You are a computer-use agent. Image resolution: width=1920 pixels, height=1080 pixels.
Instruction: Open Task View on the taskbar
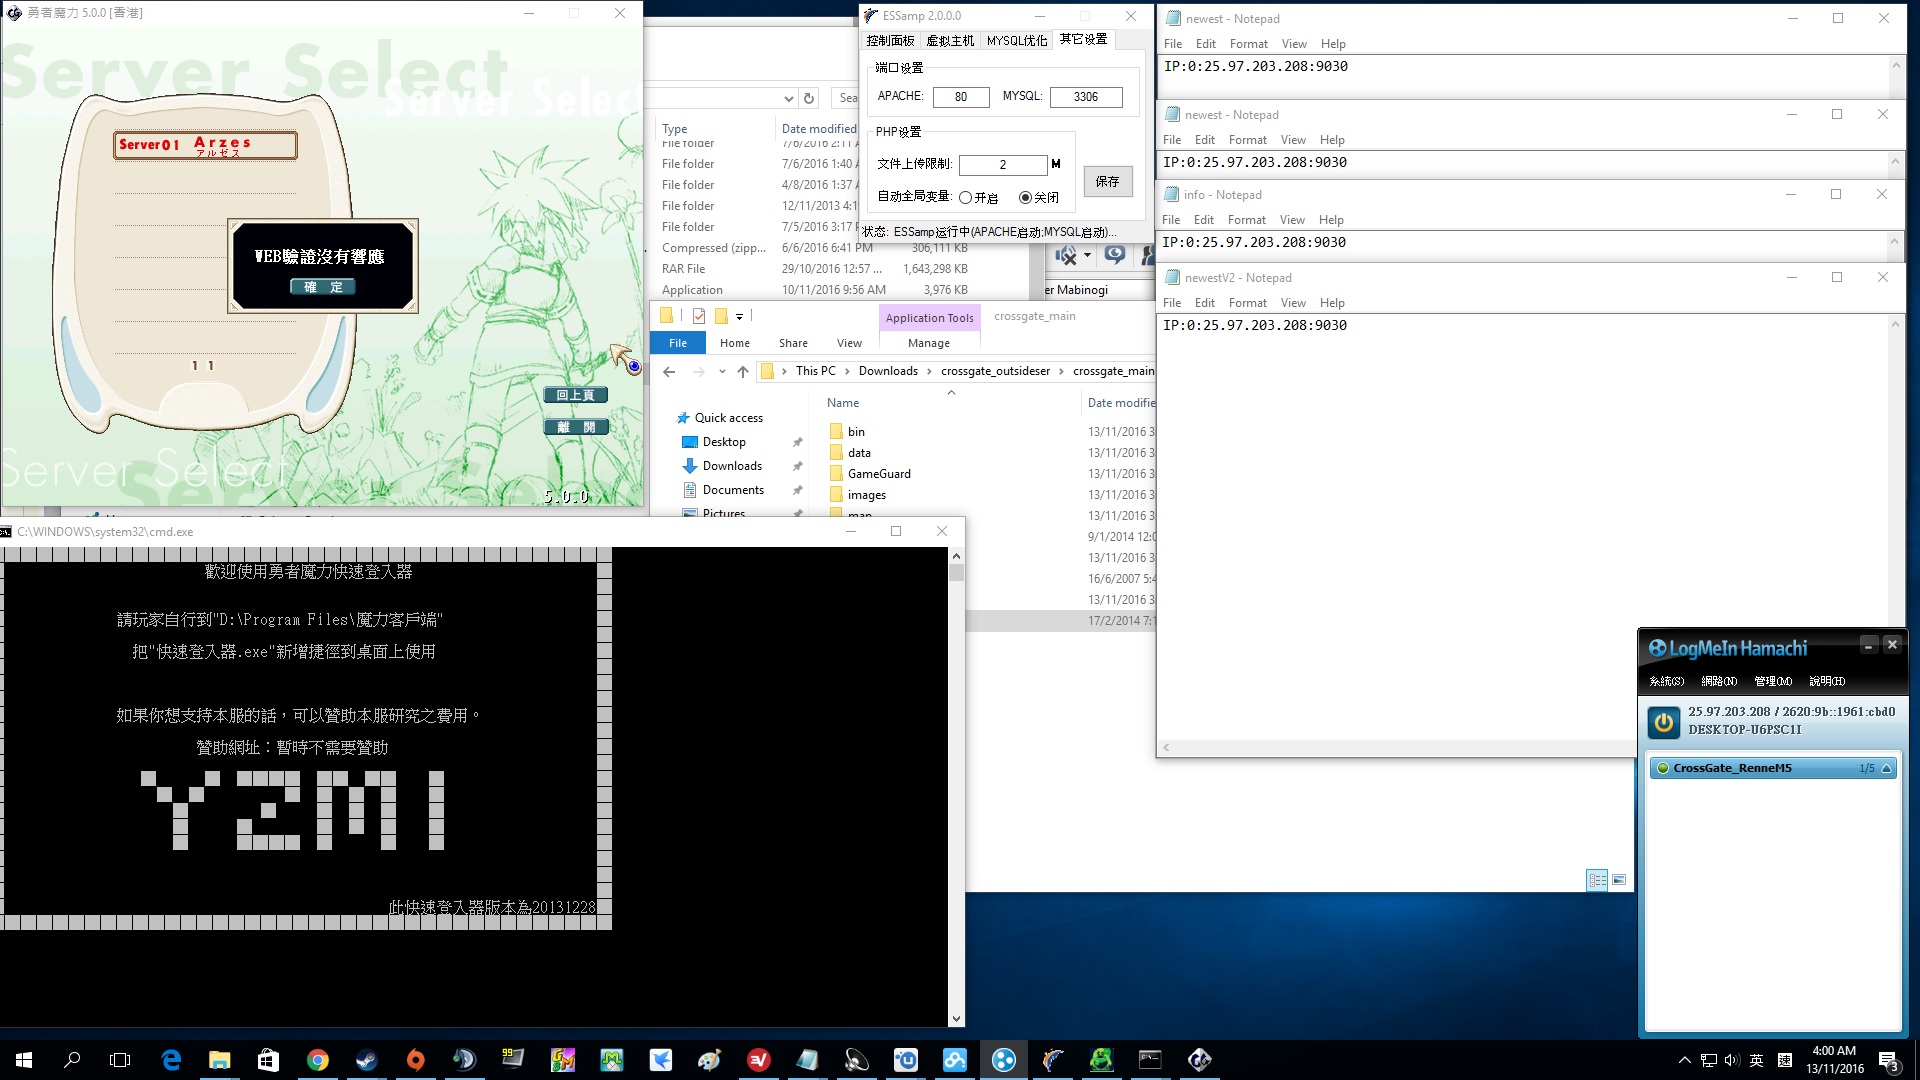coord(120,1060)
